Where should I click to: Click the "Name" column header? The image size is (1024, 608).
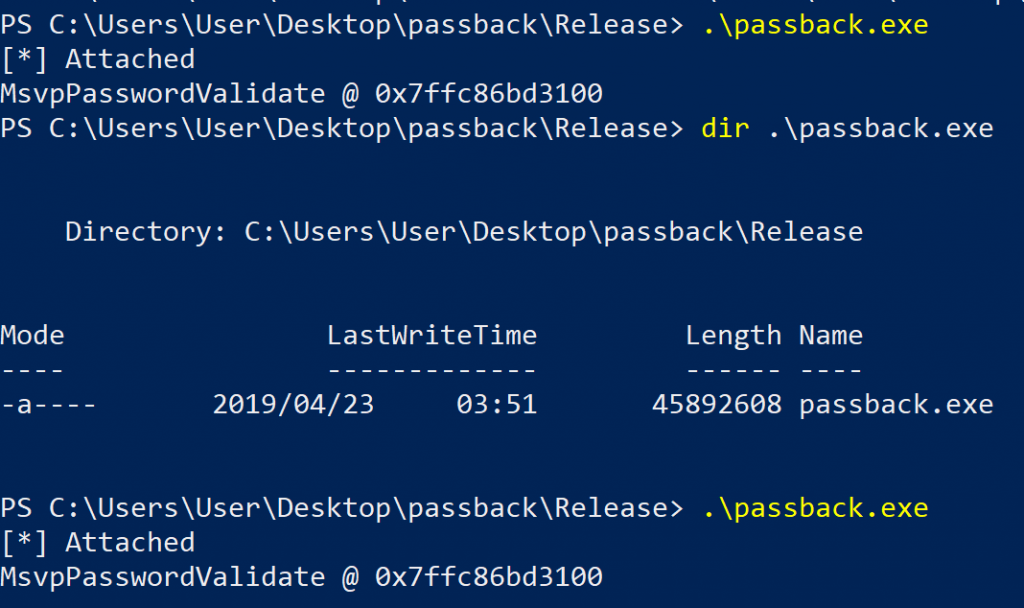coord(830,335)
